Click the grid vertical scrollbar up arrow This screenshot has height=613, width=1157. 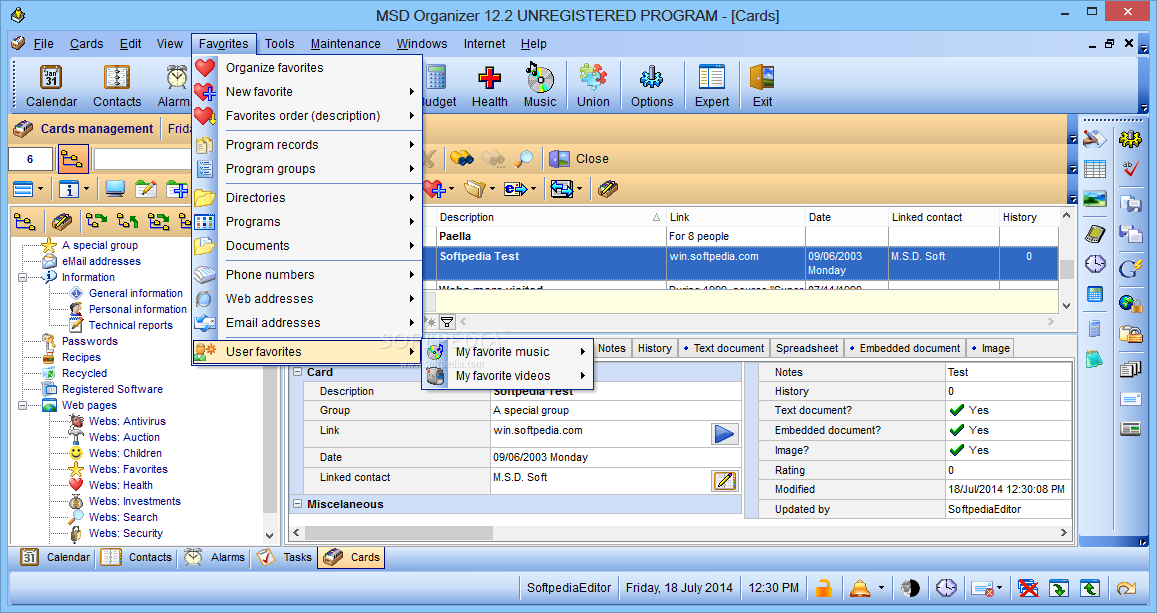click(x=1066, y=216)
